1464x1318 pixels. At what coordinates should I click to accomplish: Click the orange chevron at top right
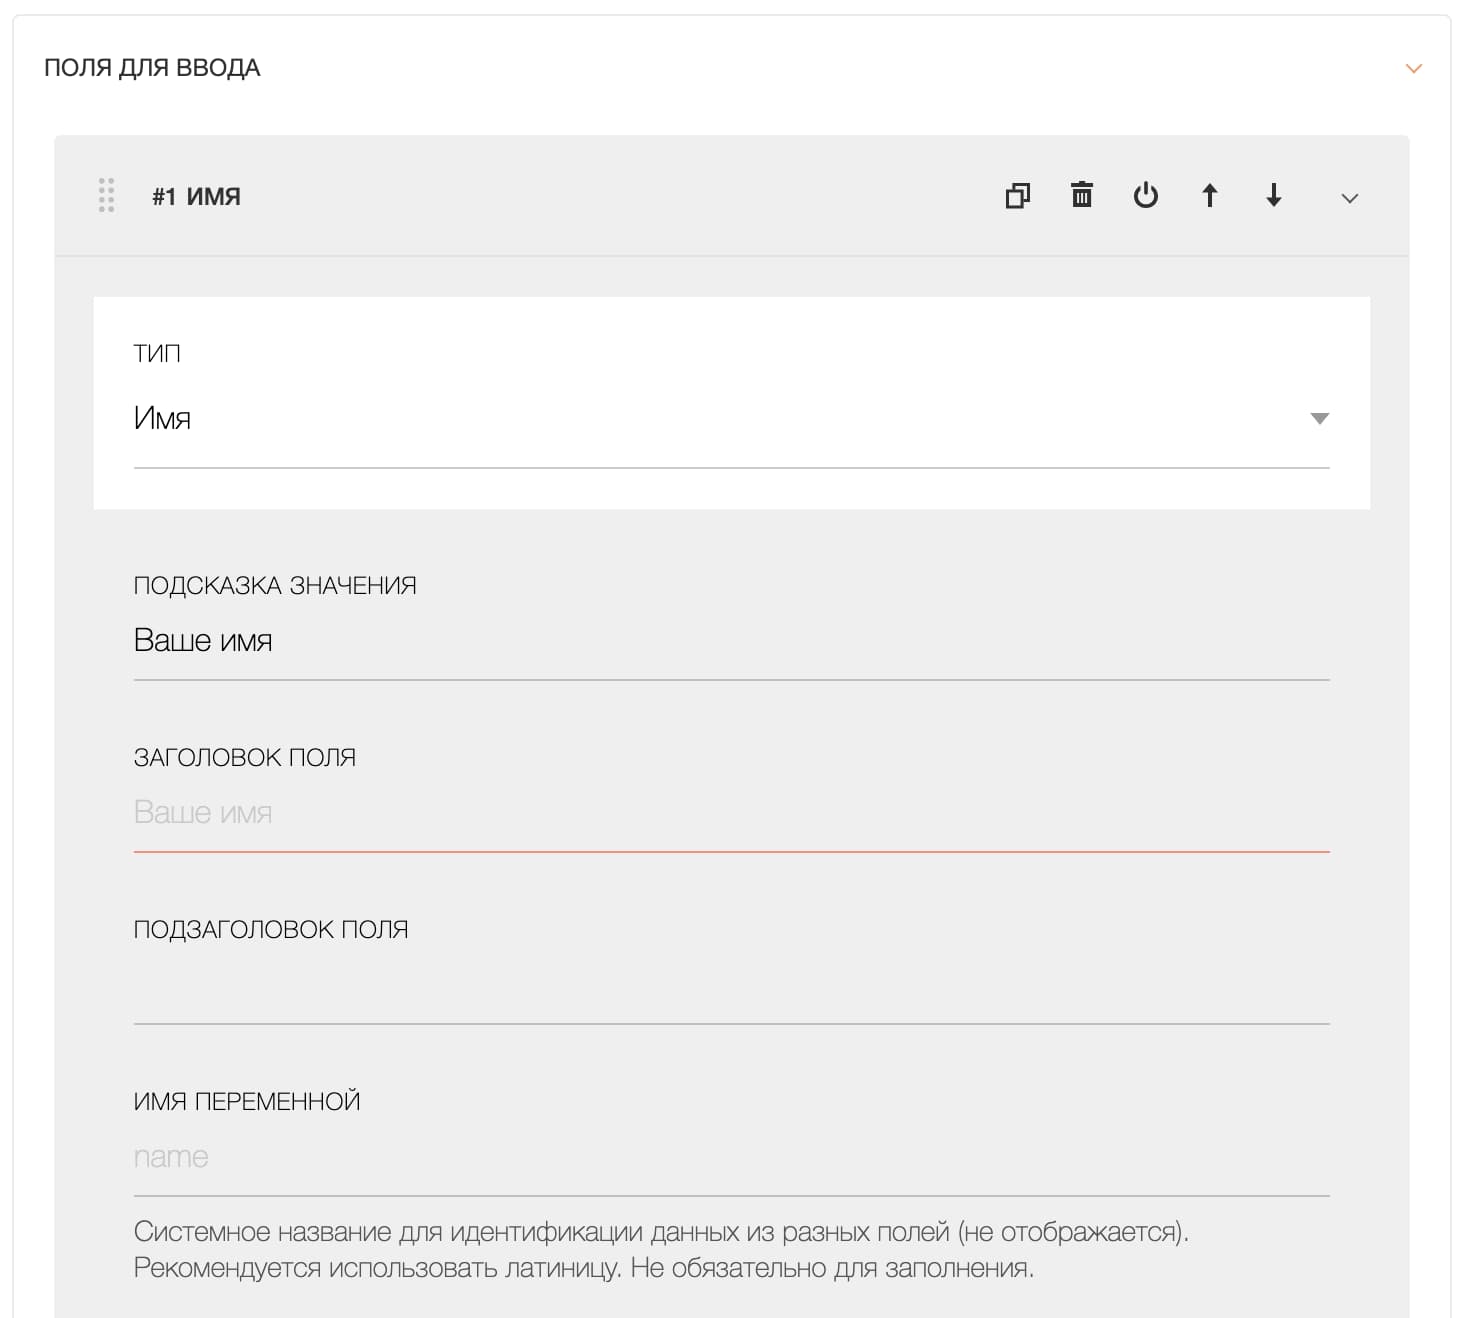click(x=1413, y=69)
